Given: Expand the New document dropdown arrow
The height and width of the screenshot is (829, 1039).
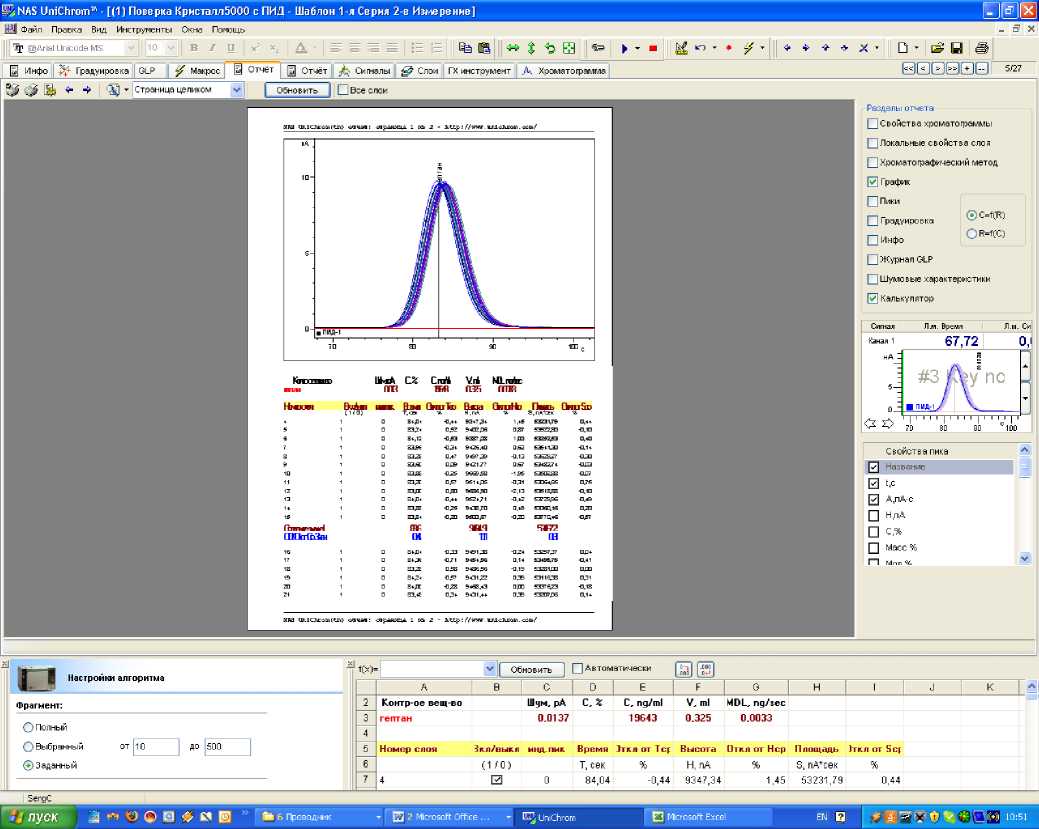Looking at the screenshot, I should tap(916, 48).
